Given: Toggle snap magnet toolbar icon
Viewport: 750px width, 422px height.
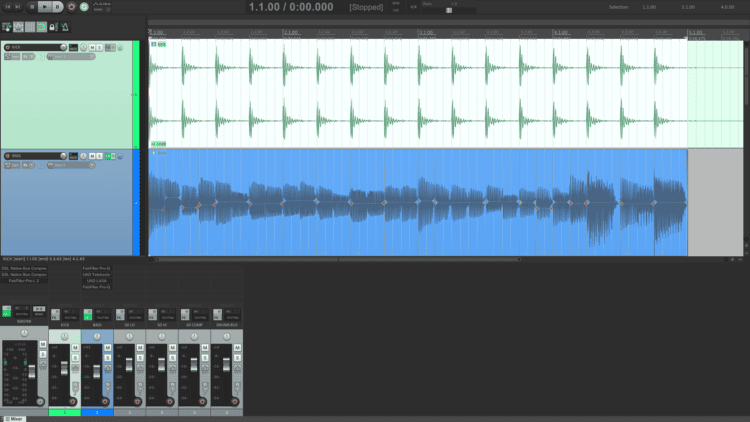Looking at the screenshot, I should point(42,27).
